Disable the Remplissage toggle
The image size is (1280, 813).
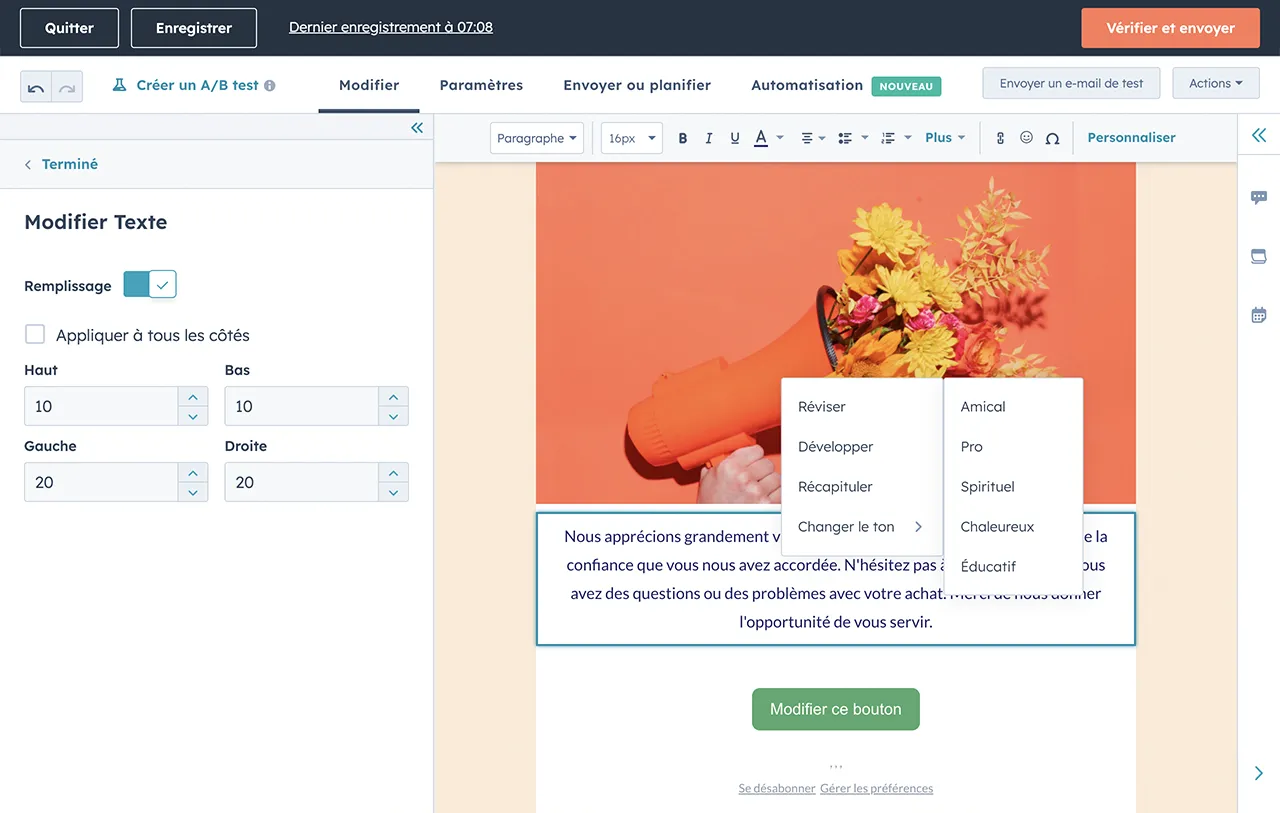(x=149, y=284)
